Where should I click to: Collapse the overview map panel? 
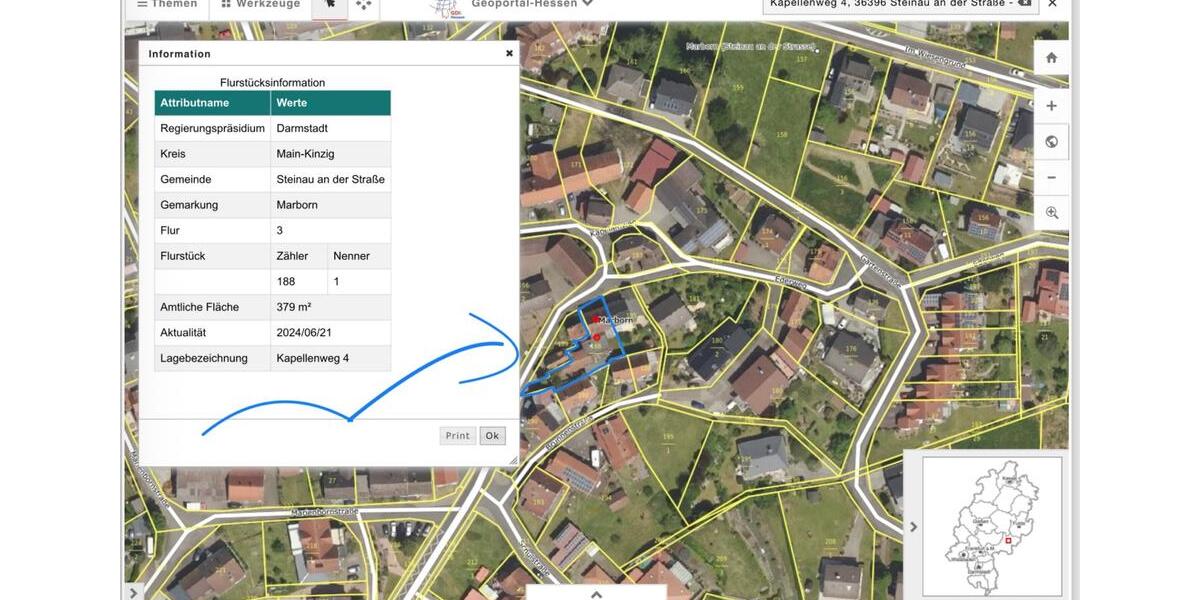913,527
